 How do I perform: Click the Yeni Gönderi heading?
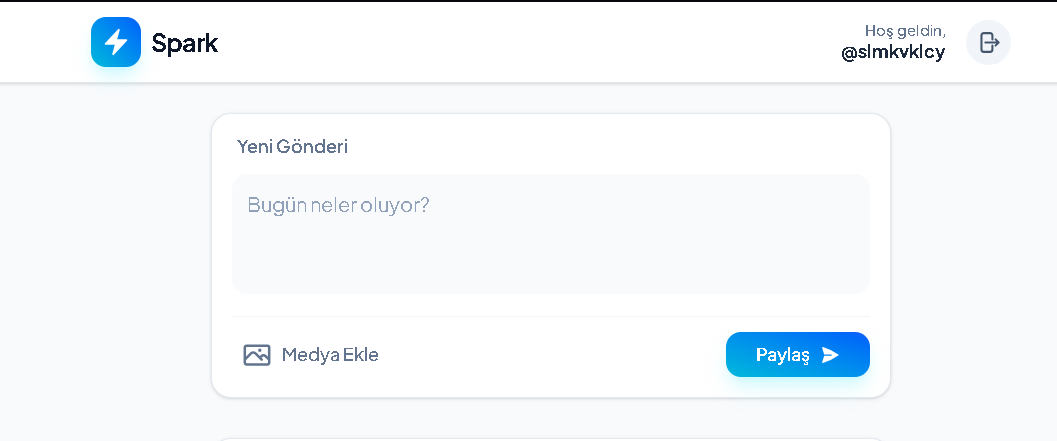point(292,146)
